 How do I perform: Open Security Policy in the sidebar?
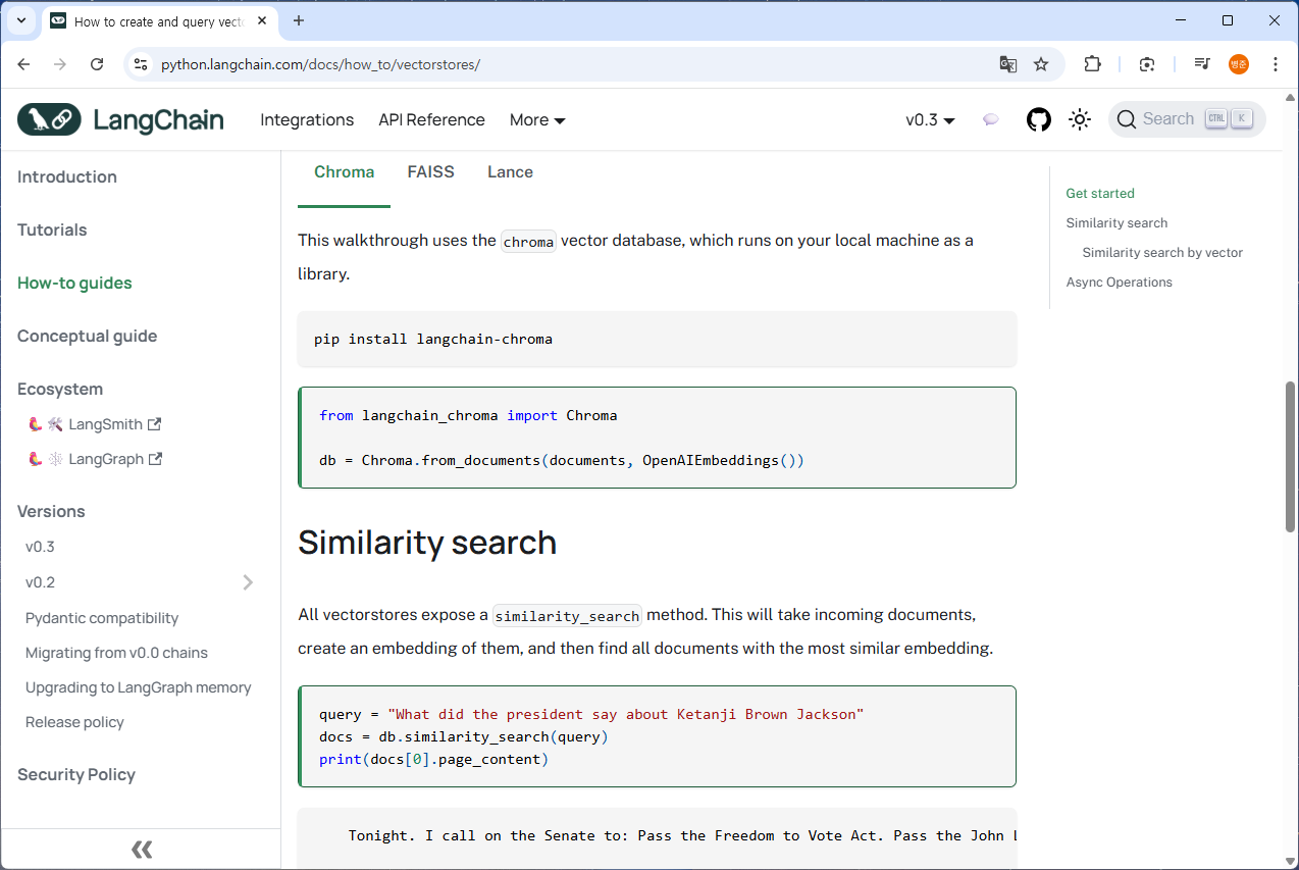click(x=76, y=775)
